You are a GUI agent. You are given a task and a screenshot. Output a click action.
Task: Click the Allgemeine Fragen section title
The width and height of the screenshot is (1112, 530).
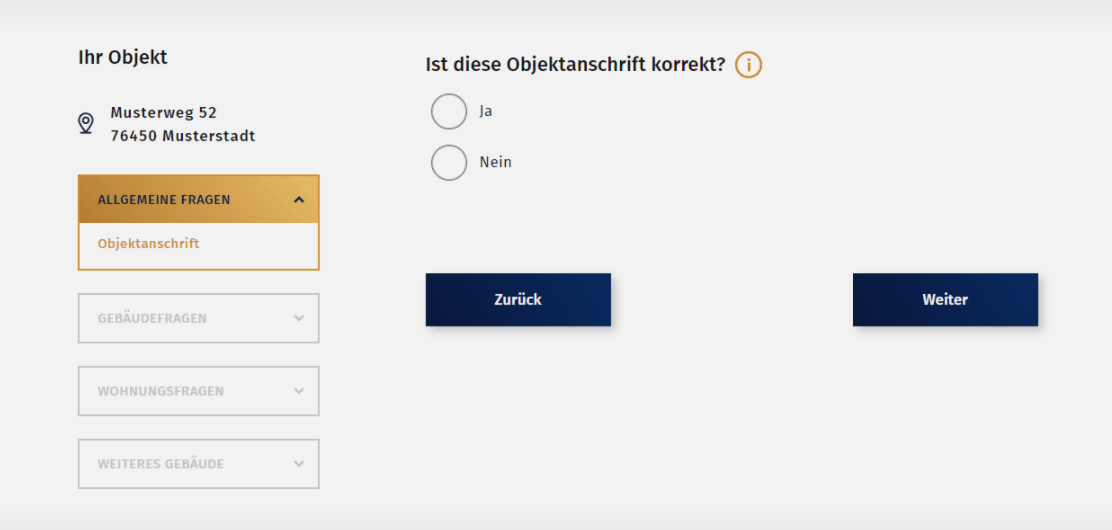click(164, 200)
